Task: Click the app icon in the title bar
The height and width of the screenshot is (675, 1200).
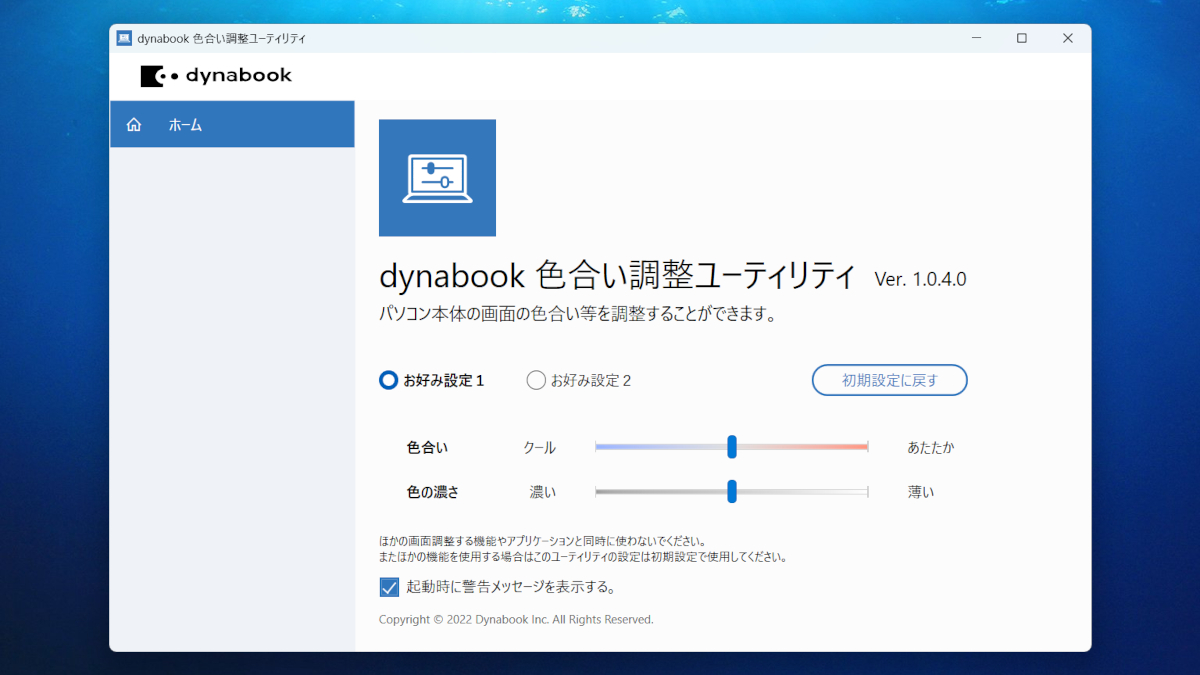Action: pyautogui.click(x=125, y=37)
